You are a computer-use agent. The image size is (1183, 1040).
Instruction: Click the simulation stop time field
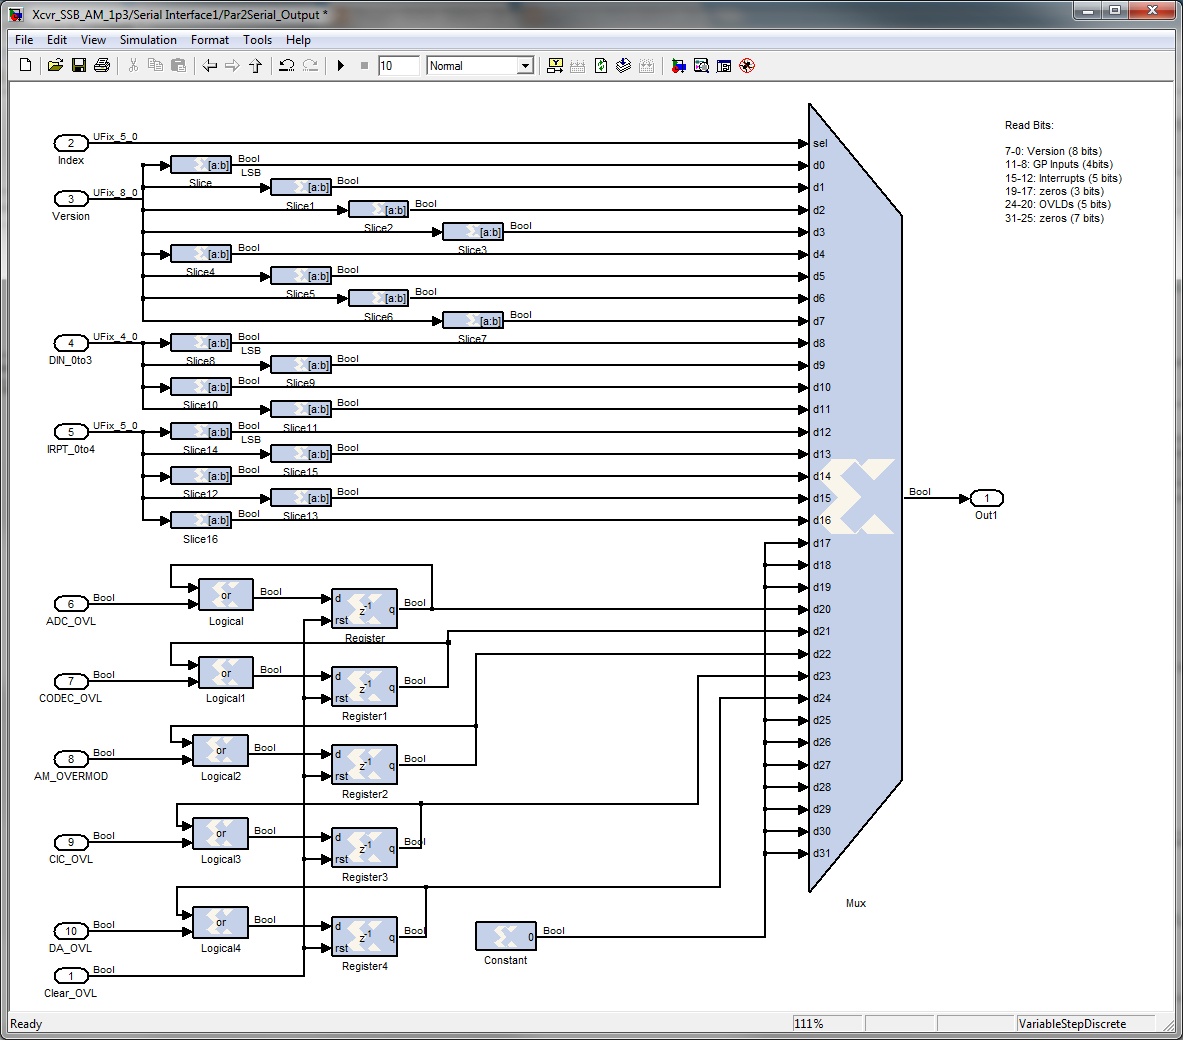[398, 66]
